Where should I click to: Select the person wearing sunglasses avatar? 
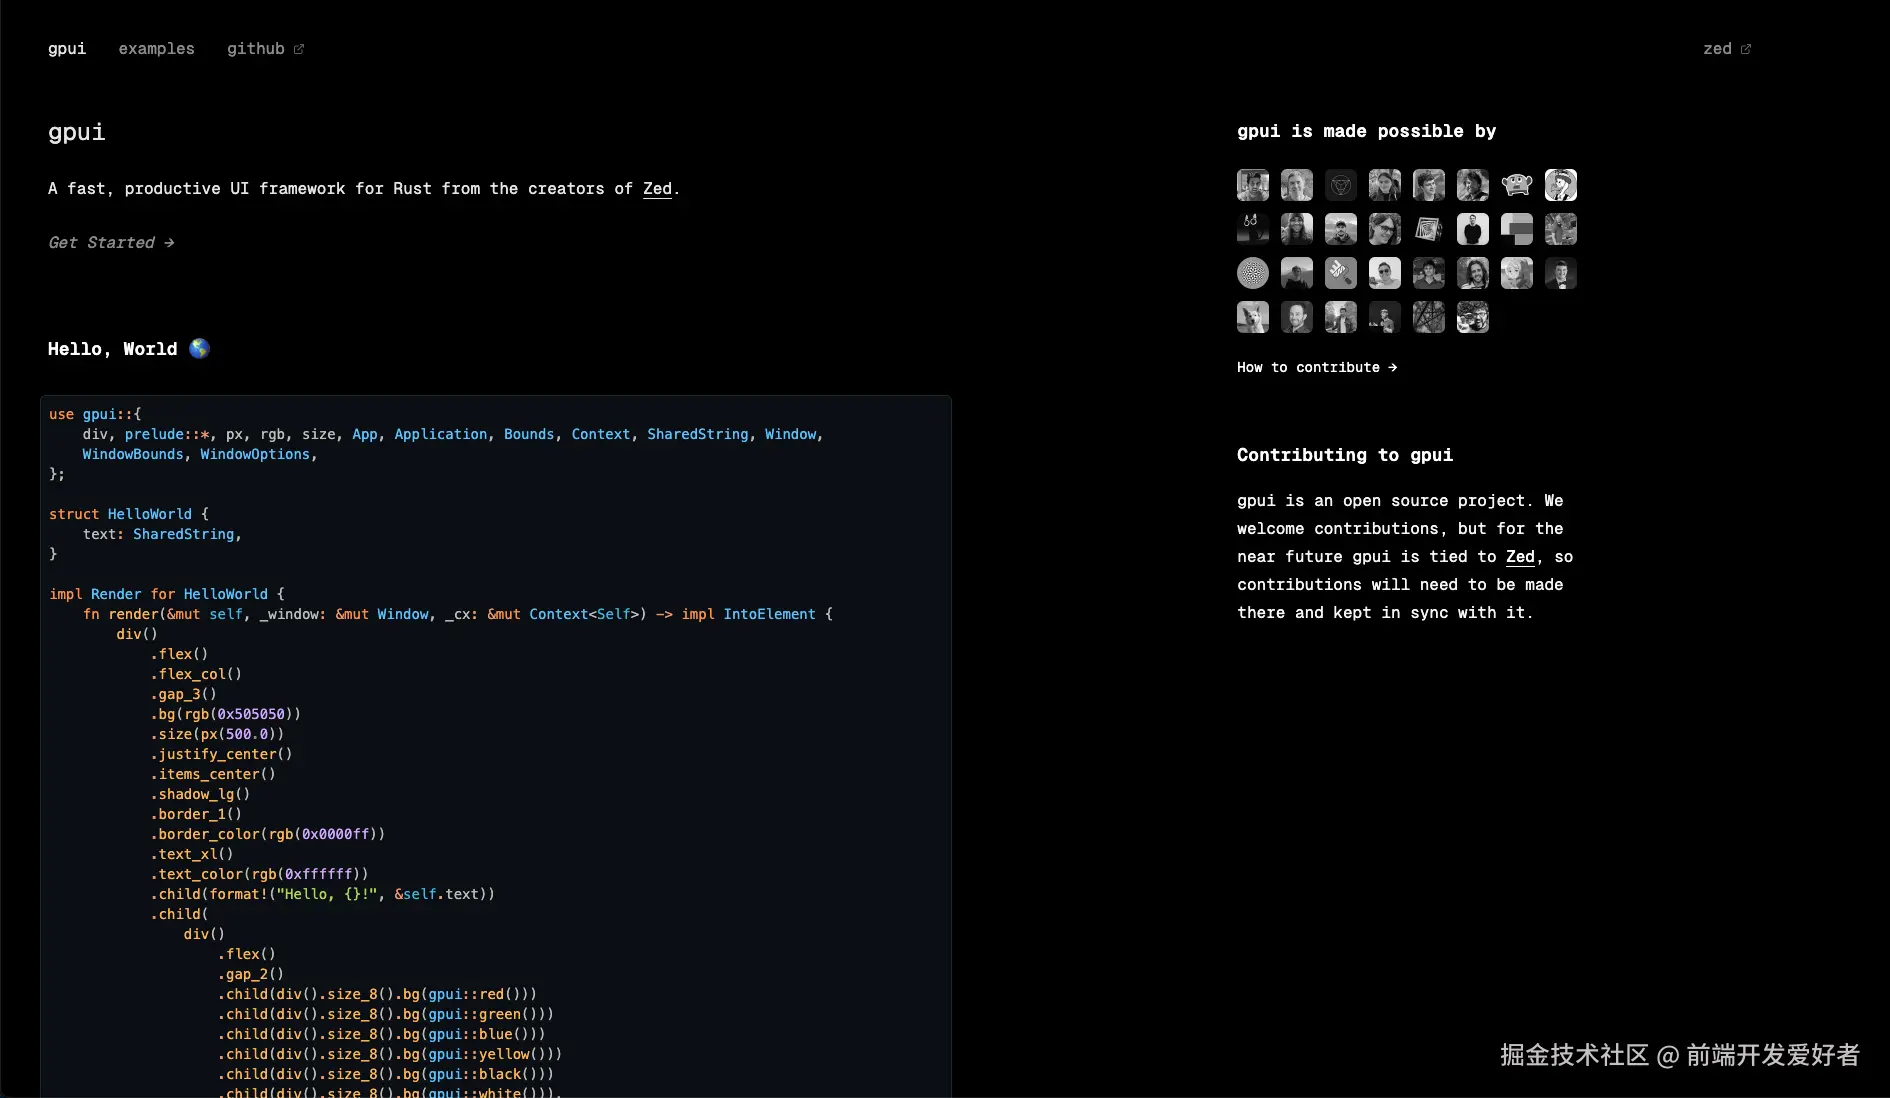point(1385,273)
